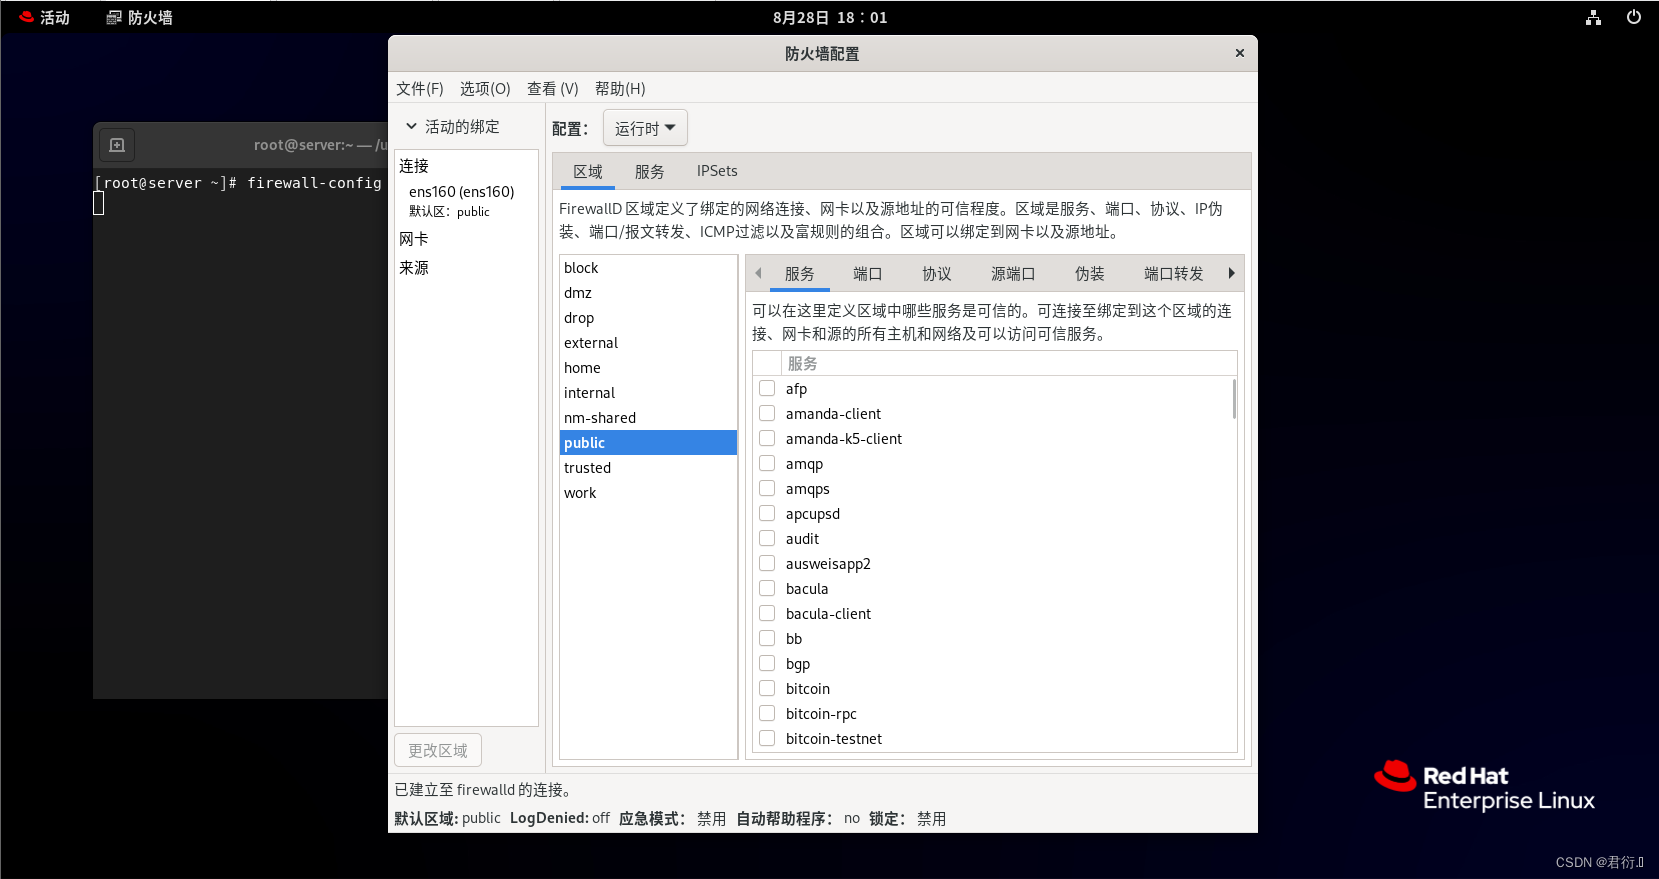Select the drop zone
Viewport: 1659px width, 879px height.
tap(648, 318)
